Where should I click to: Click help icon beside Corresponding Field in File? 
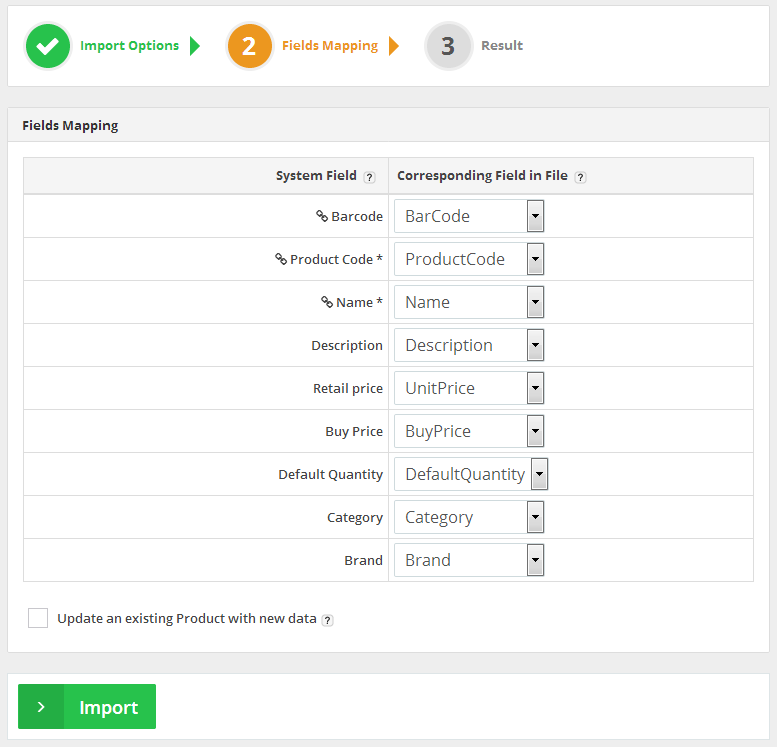(580, 177)
